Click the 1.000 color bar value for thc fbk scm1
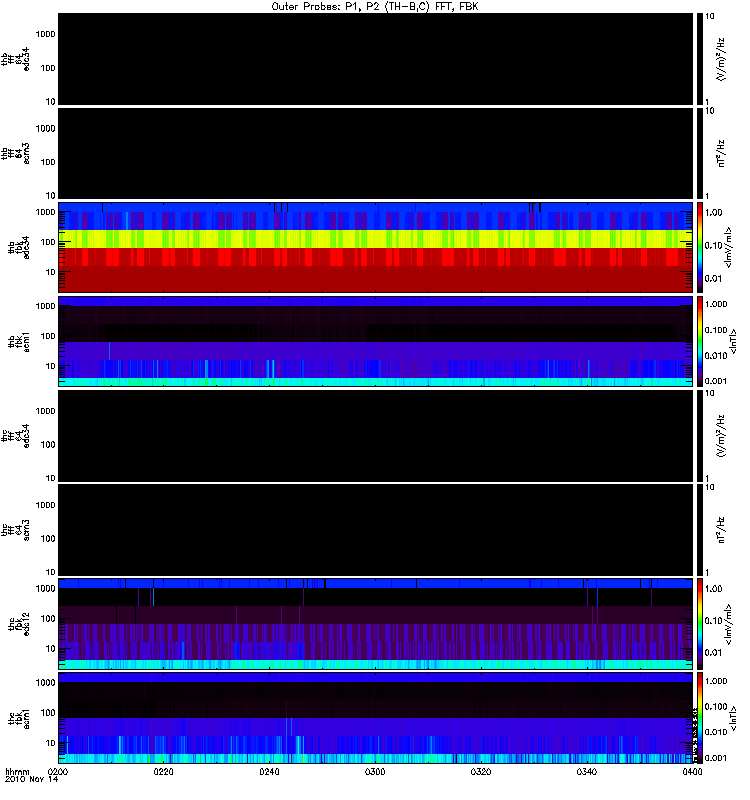The image size is (750, 800). tap(716, 681)
